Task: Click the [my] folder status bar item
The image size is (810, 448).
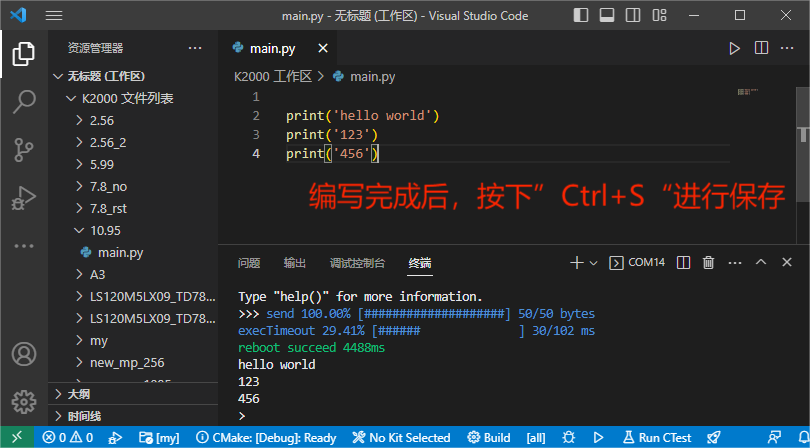Action: pyautogui.click(x=159, y=438)
